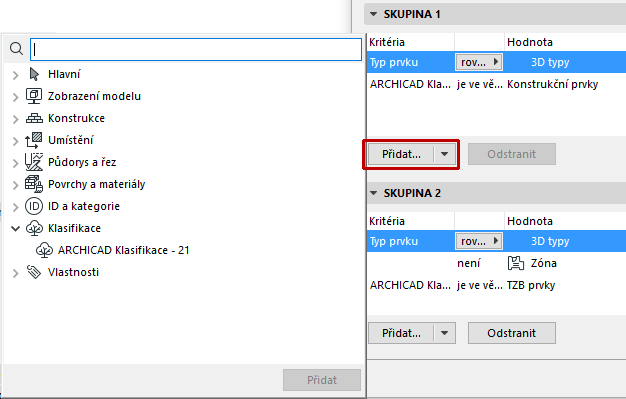The height and width of the screenshot is (399, 626).
Task: Click the Vlastnosti tag icon
Action: click(34, 272)
